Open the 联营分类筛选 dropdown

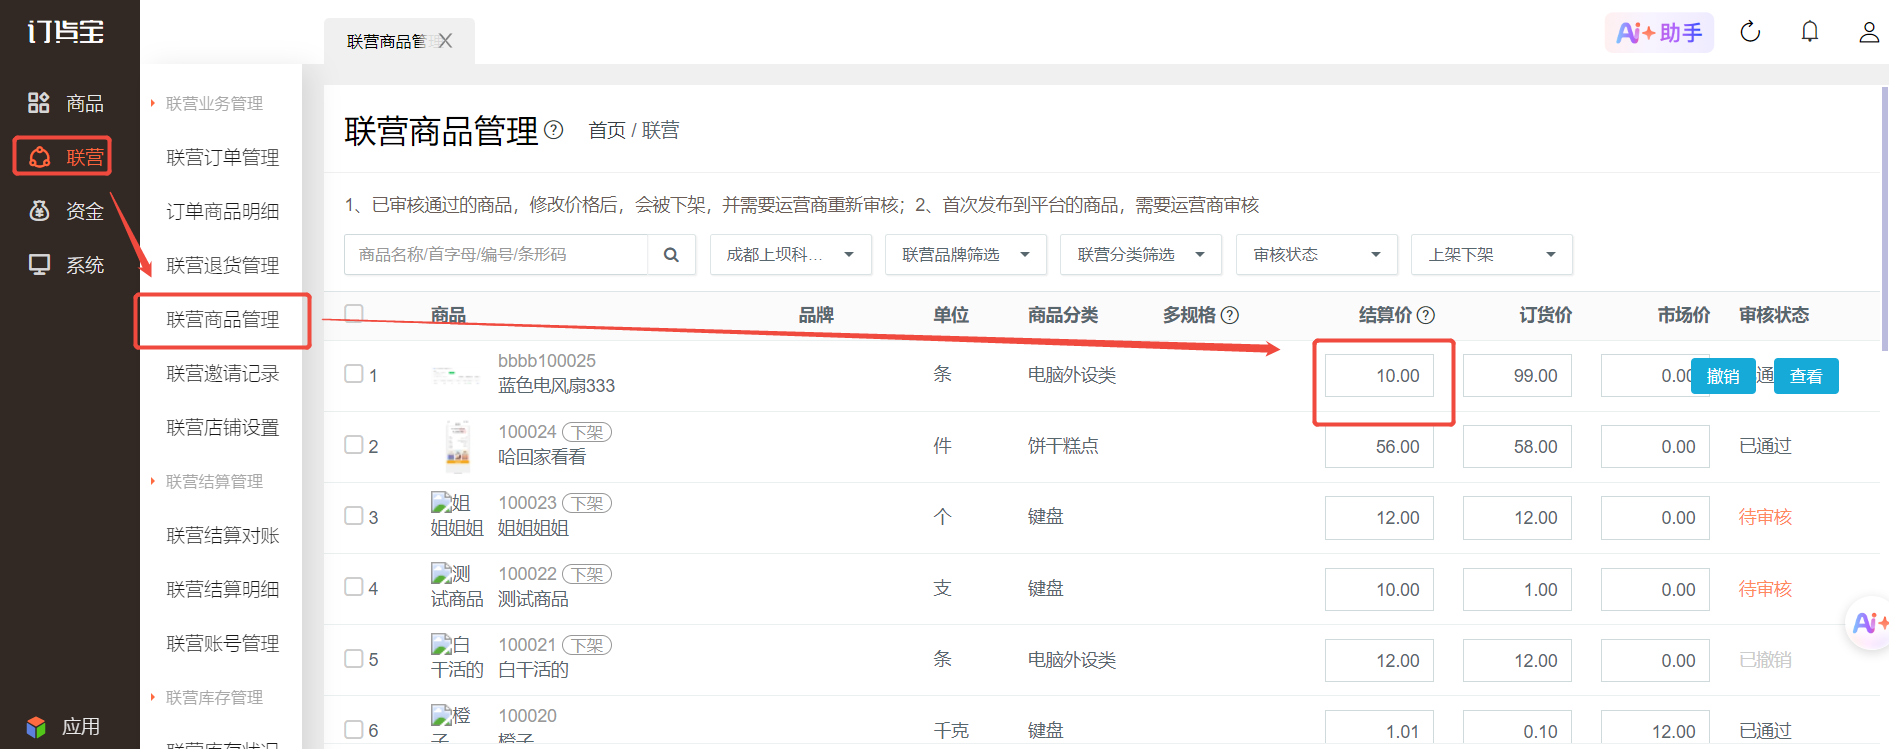click(x=1141, y=255)
